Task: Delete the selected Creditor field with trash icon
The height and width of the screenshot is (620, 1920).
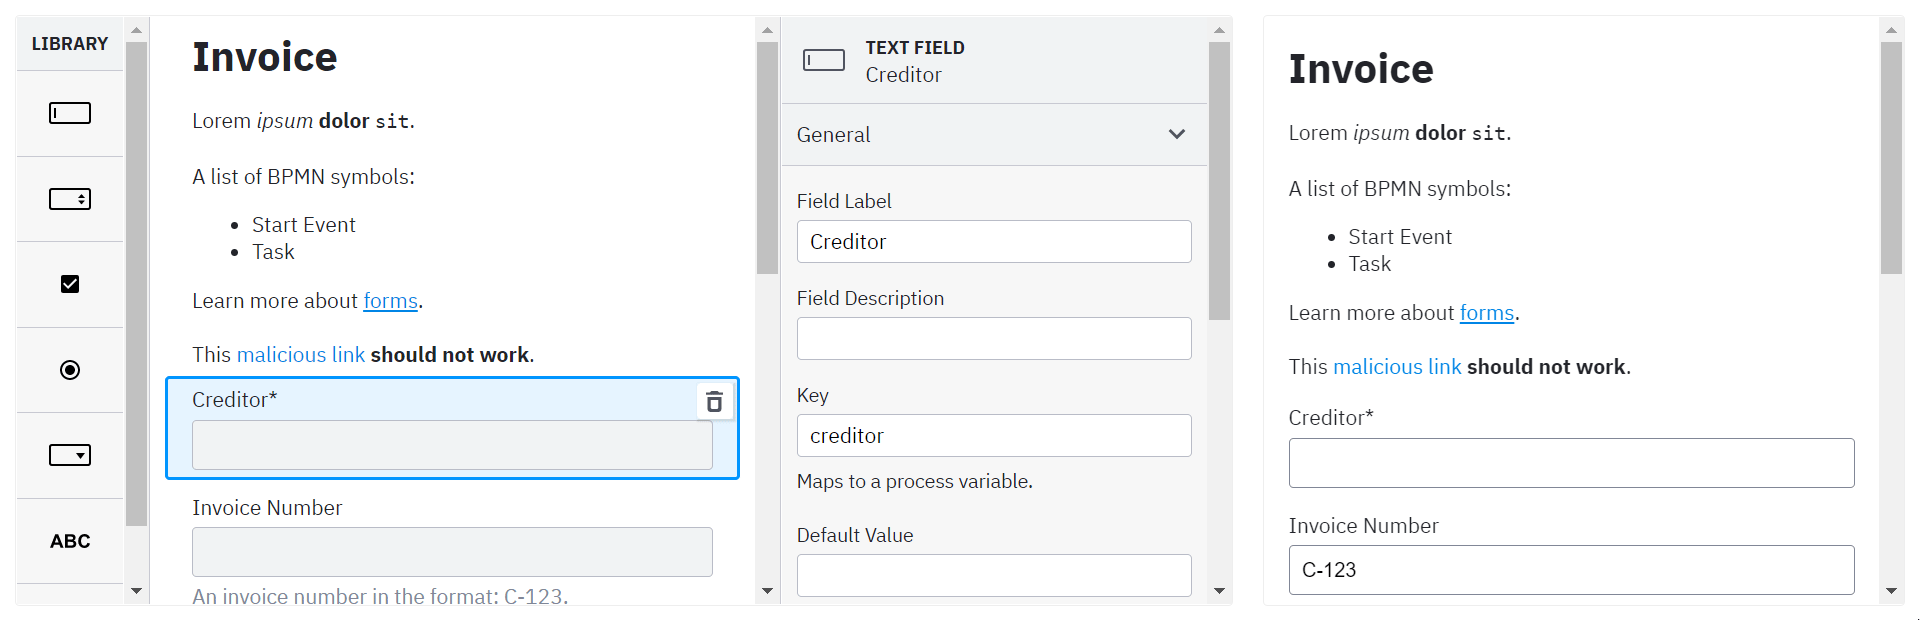Action: [x=714, y=401]
